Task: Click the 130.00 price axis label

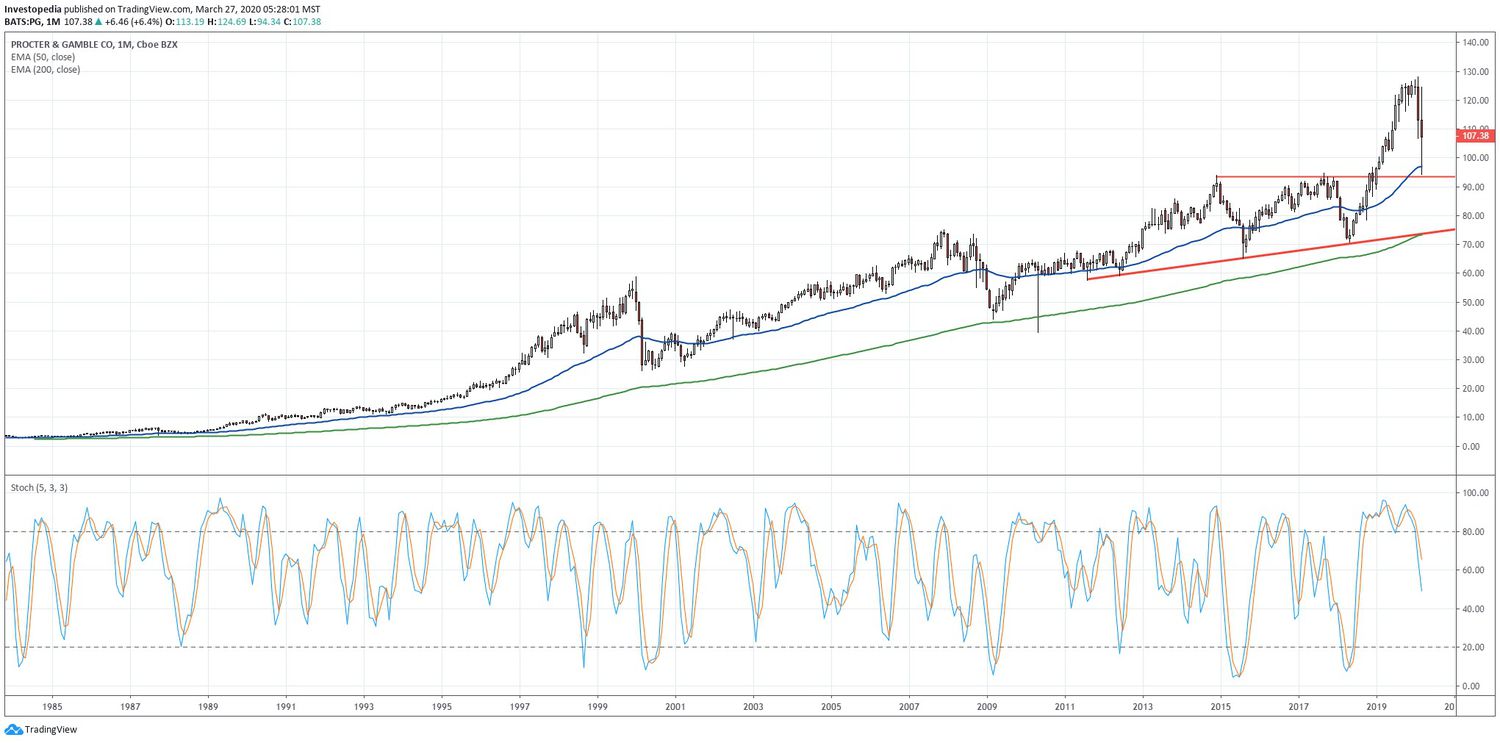Action: click(x=1476, y=72)
